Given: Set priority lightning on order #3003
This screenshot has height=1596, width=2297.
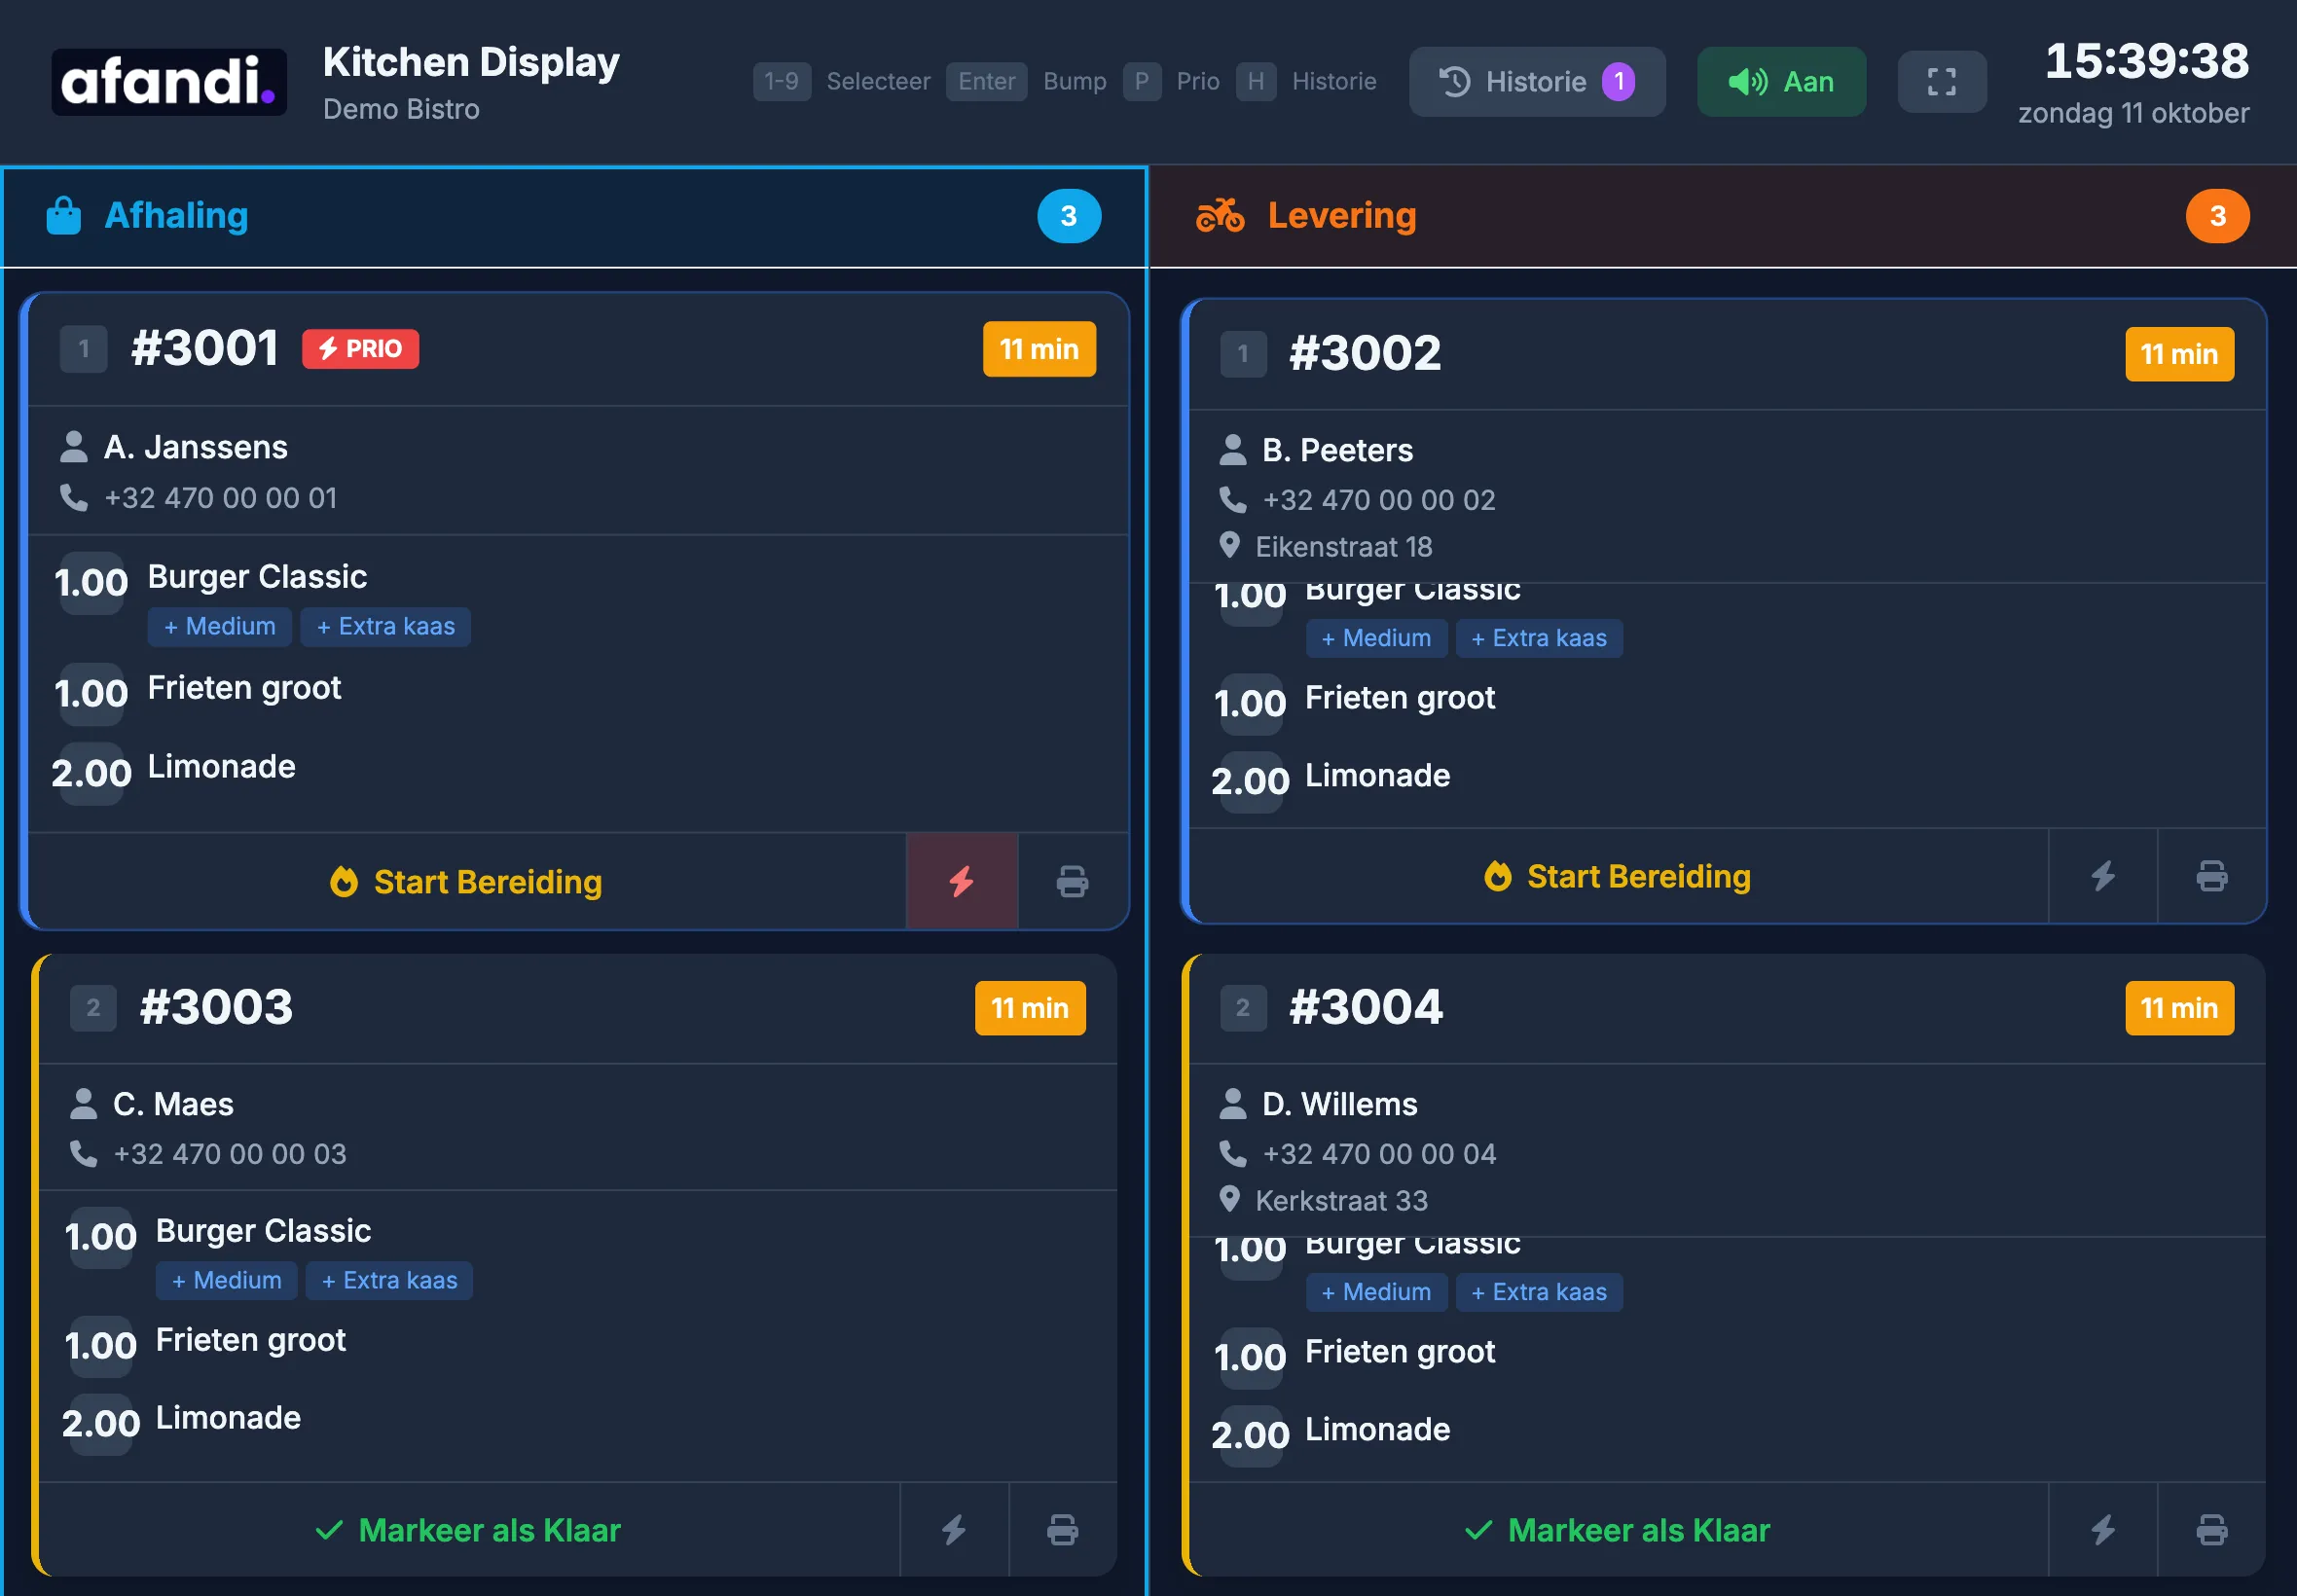Looking at the screenshot, I should coord(954,1529).
